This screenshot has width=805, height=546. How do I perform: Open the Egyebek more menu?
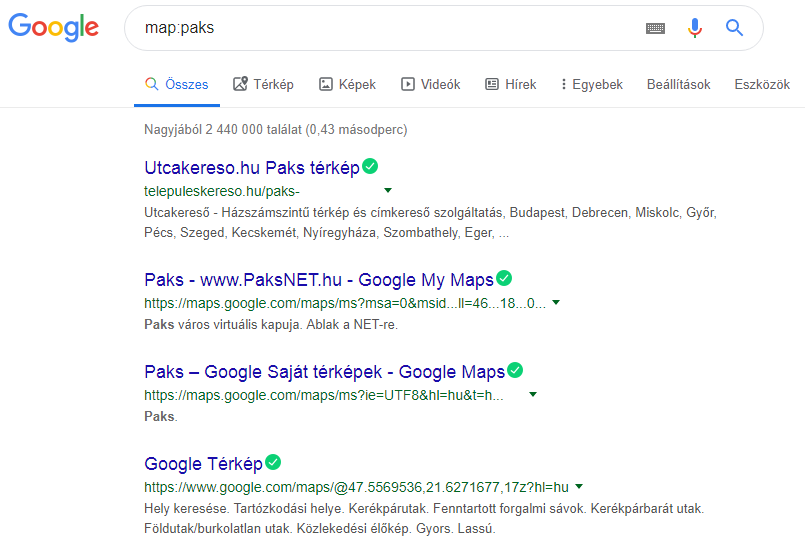(x=592, y=84)
